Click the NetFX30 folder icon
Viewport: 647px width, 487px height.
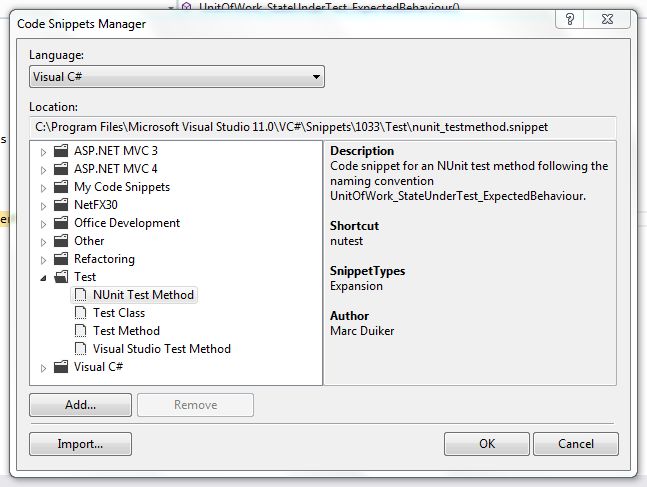coord(61,205)
